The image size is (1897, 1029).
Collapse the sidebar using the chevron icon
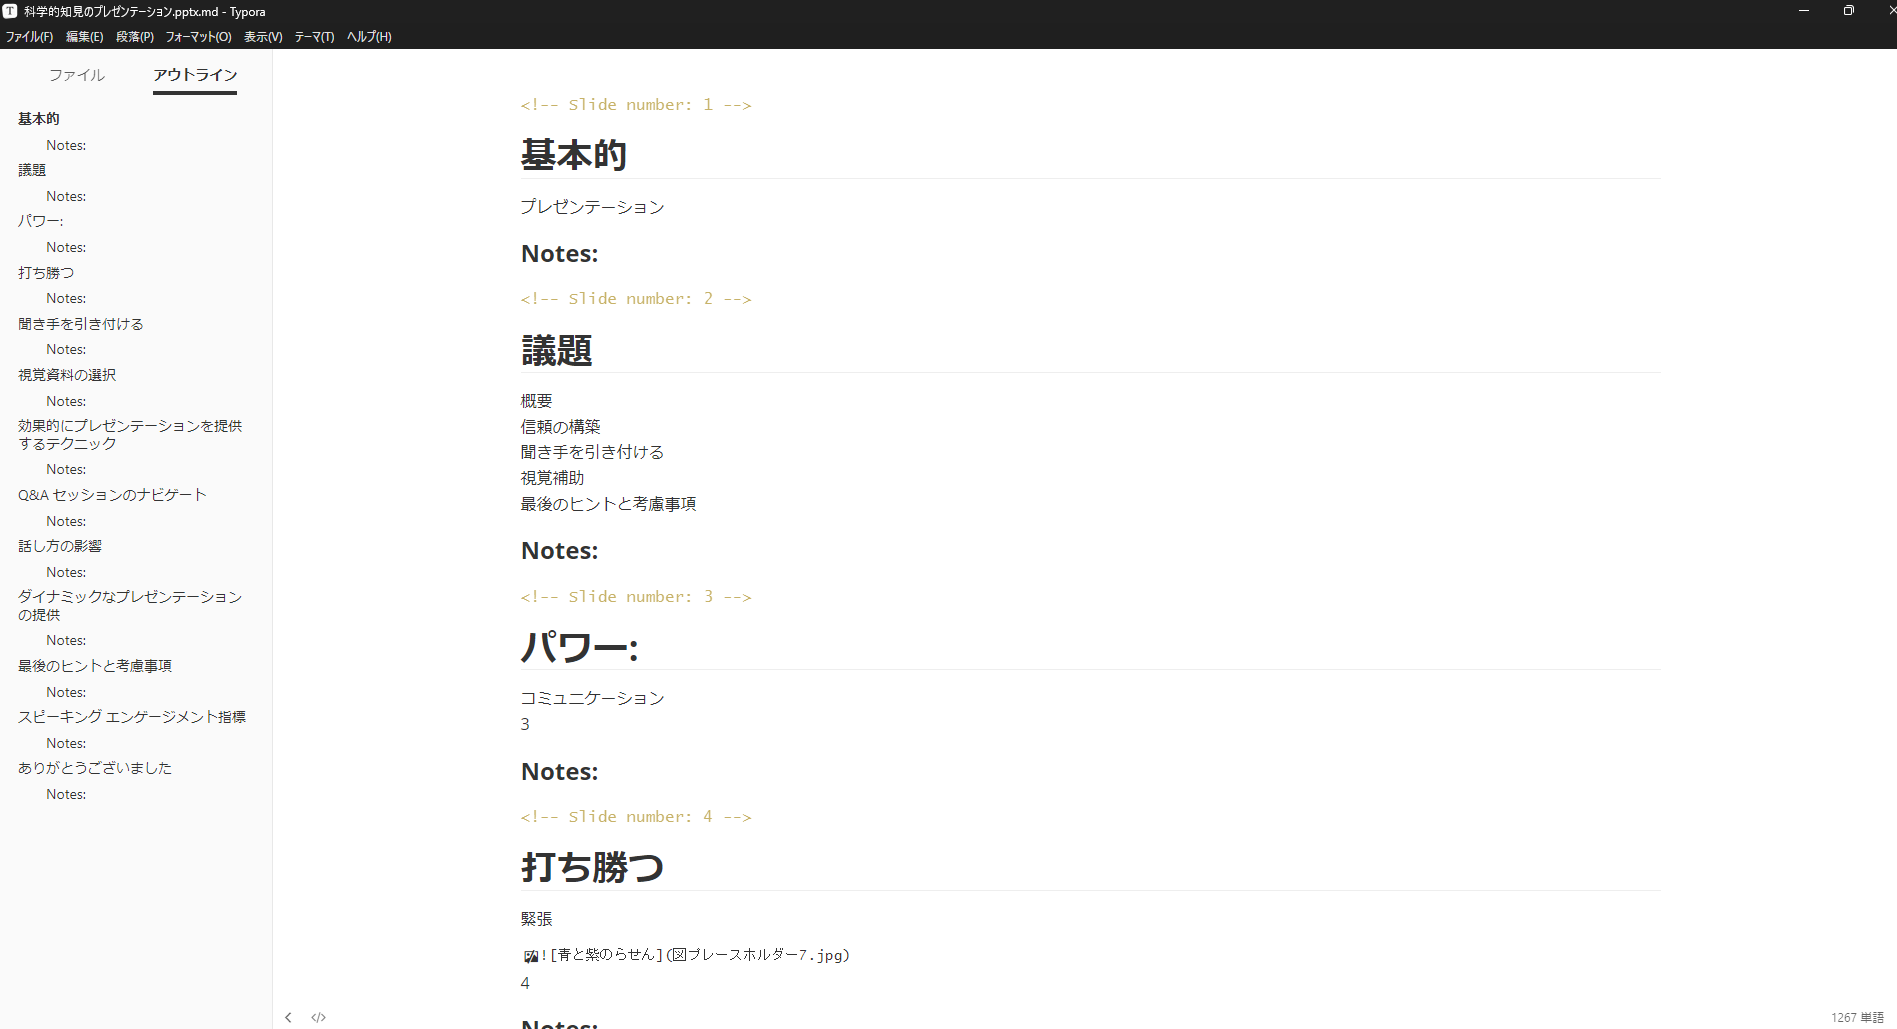288,1016
